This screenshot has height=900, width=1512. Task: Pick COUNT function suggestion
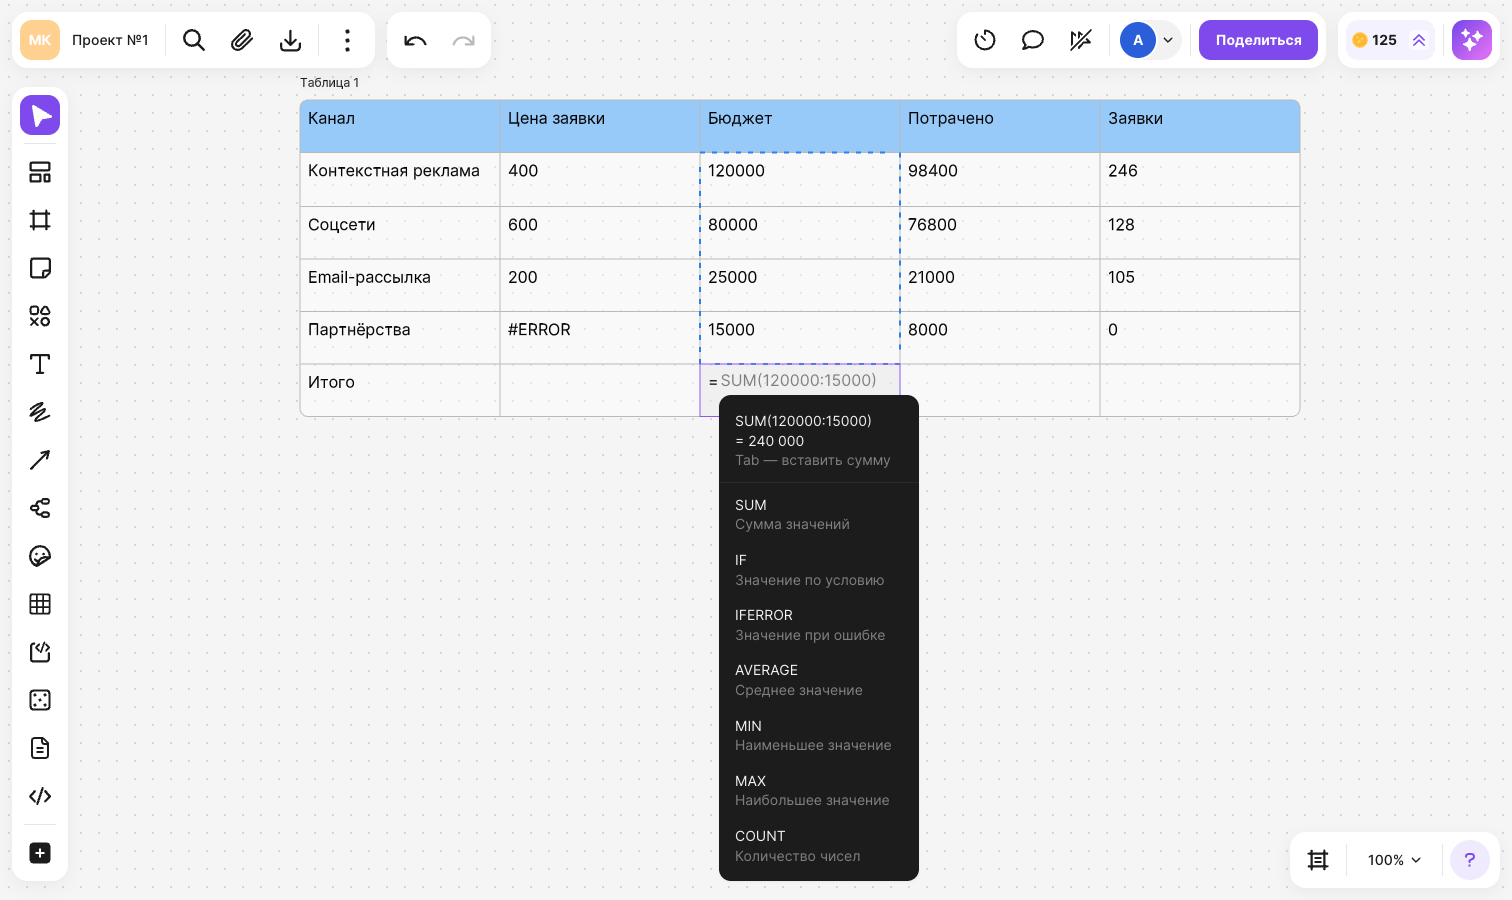[x=819, y=846]
